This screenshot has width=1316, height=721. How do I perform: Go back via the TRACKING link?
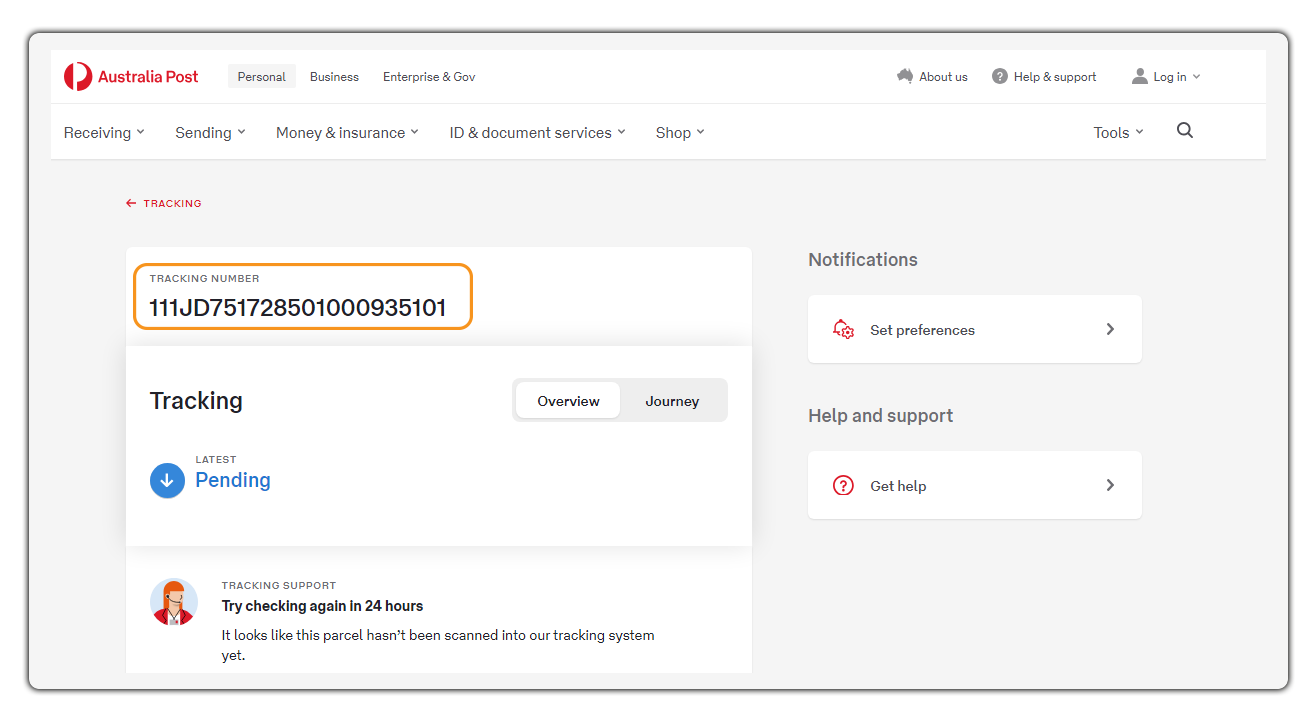pos(172,203)
